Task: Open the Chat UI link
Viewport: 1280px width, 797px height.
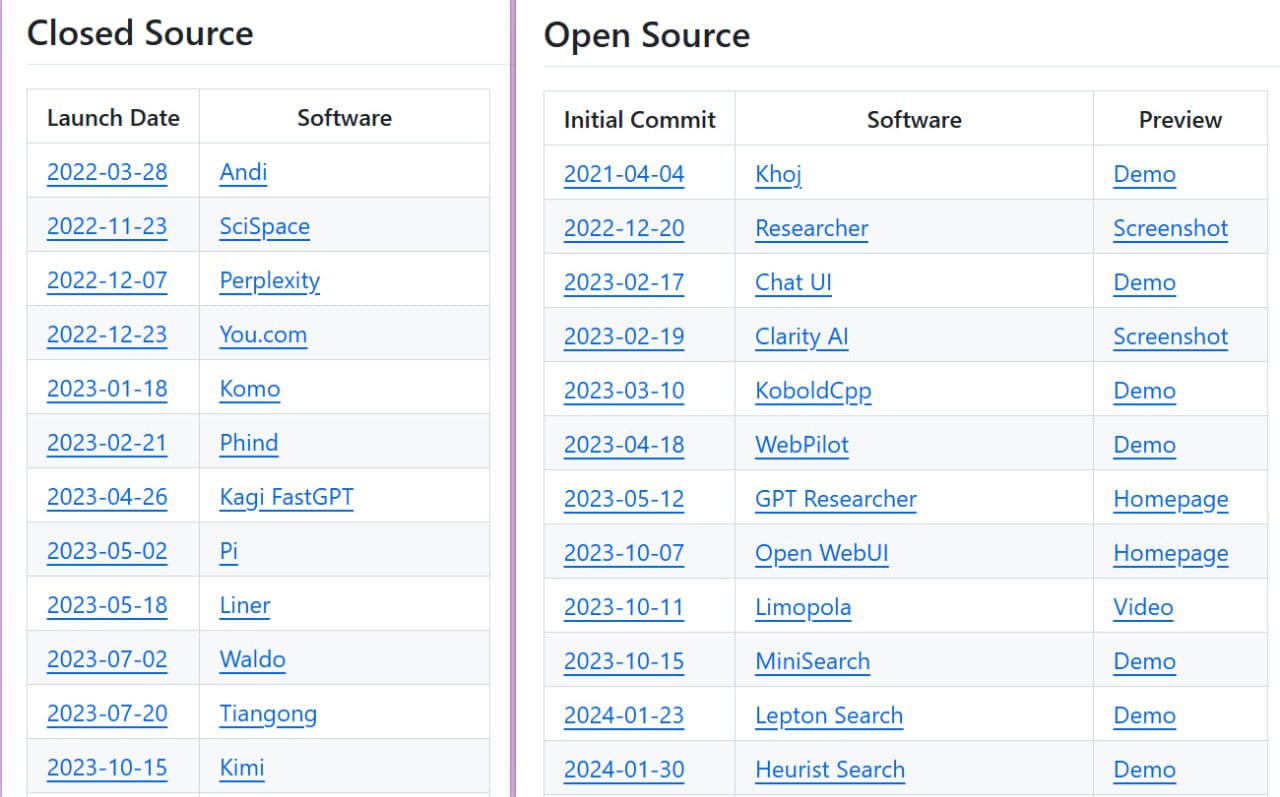Action: (x=793, y=282)
